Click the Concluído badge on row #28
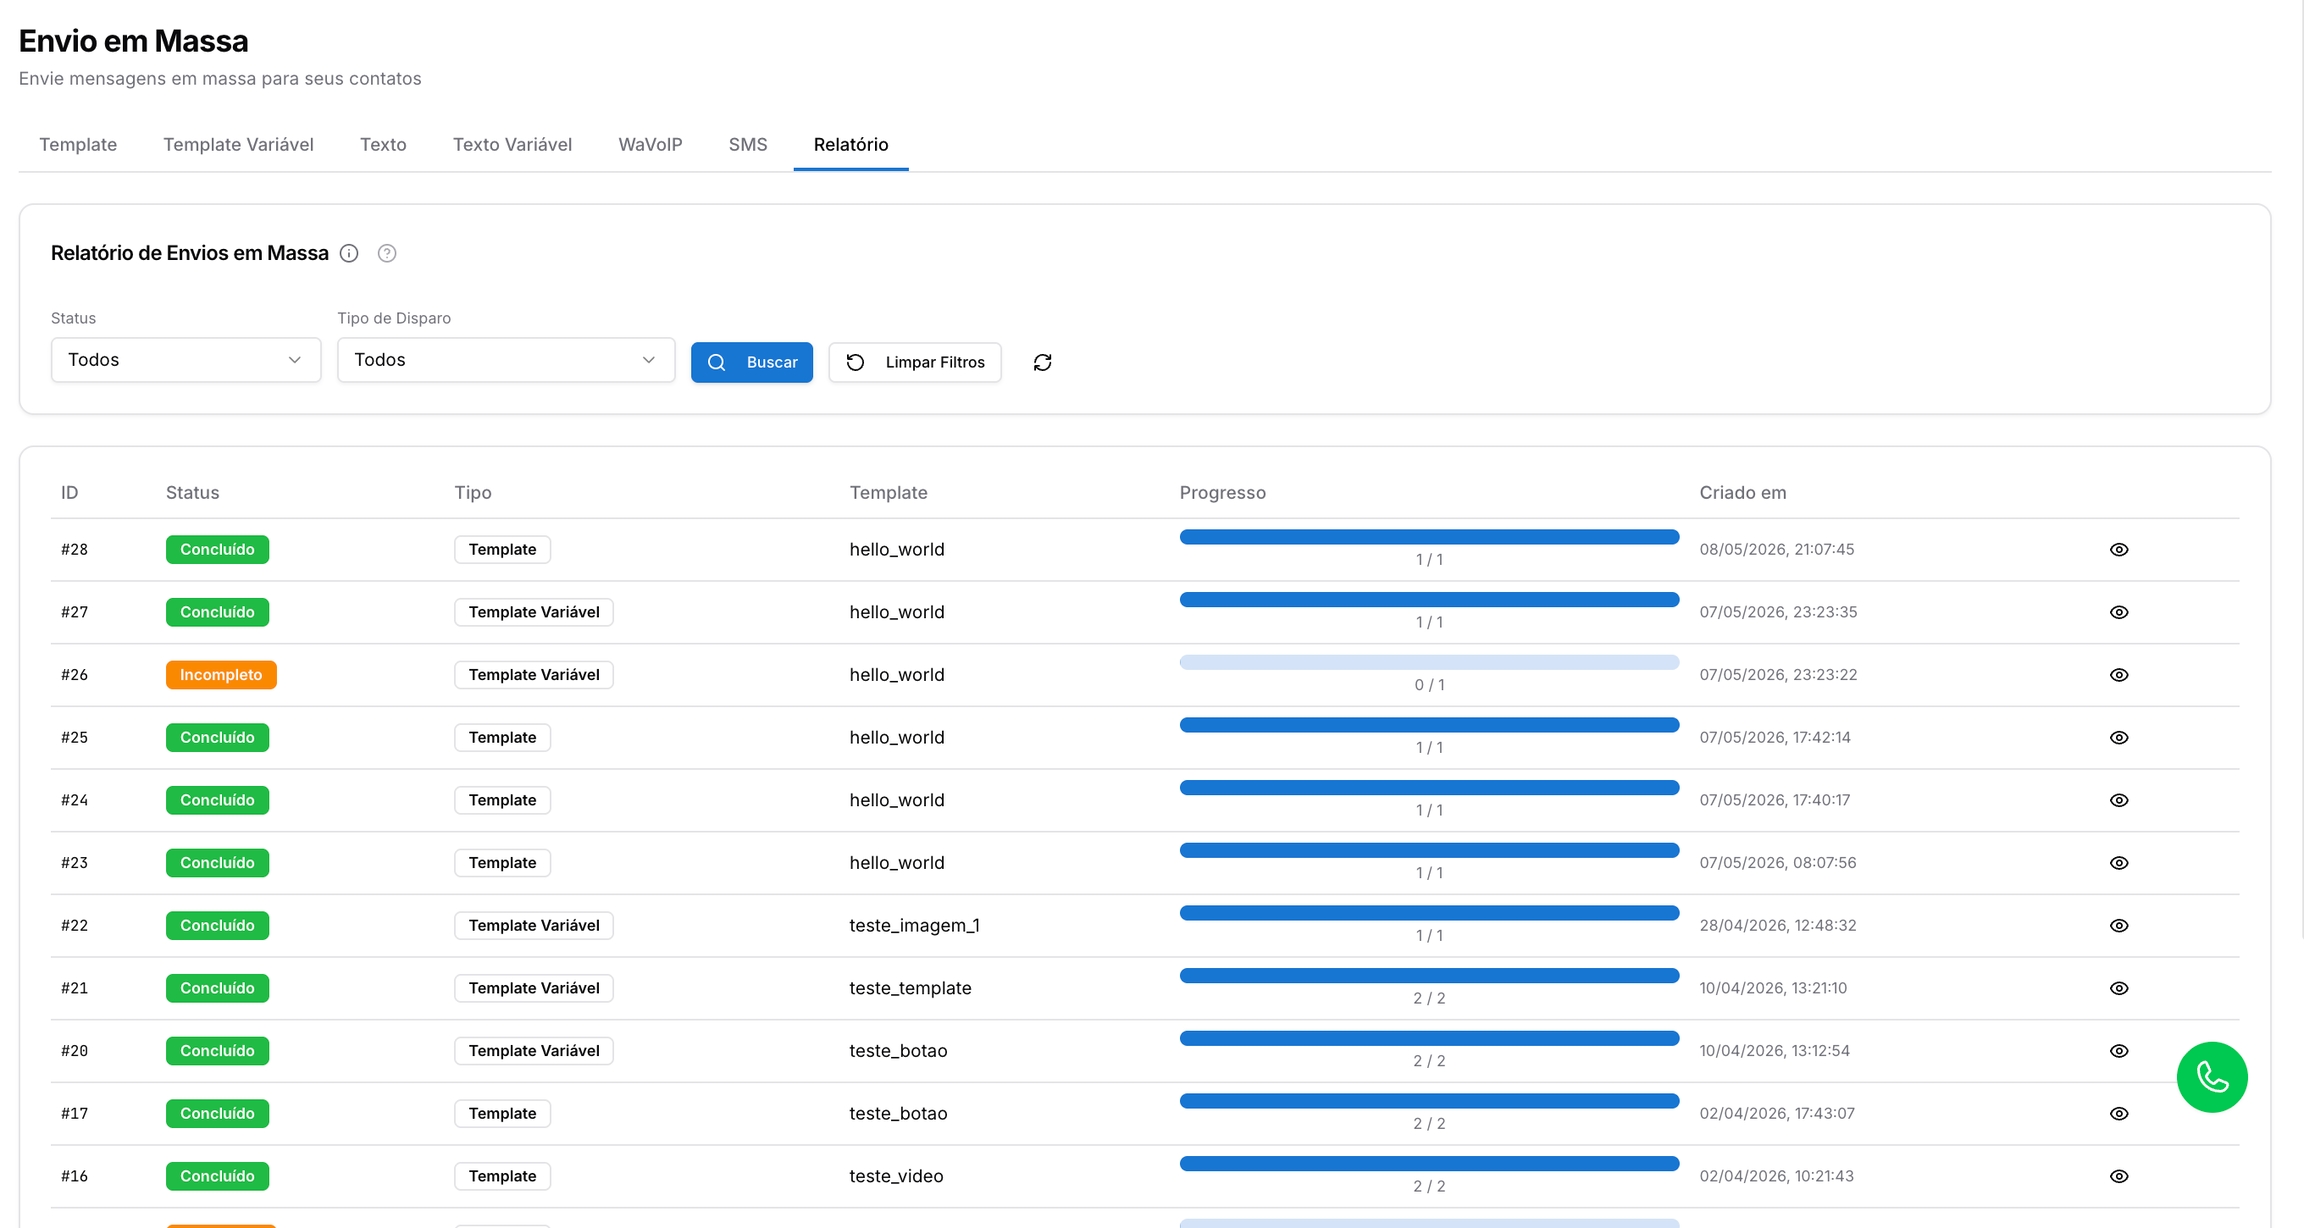The width and height of the screenshot is (2304, 1228). tap(217, 549)
